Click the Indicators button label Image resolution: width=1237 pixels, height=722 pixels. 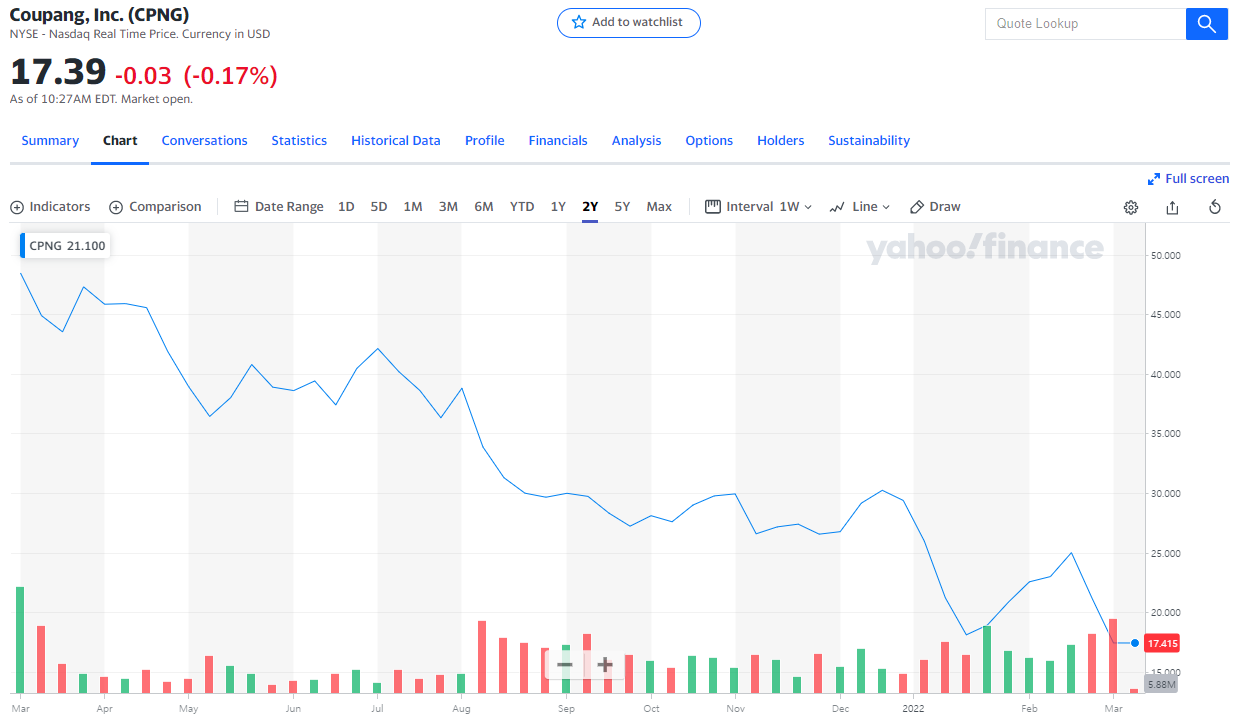tap(60, 207)
